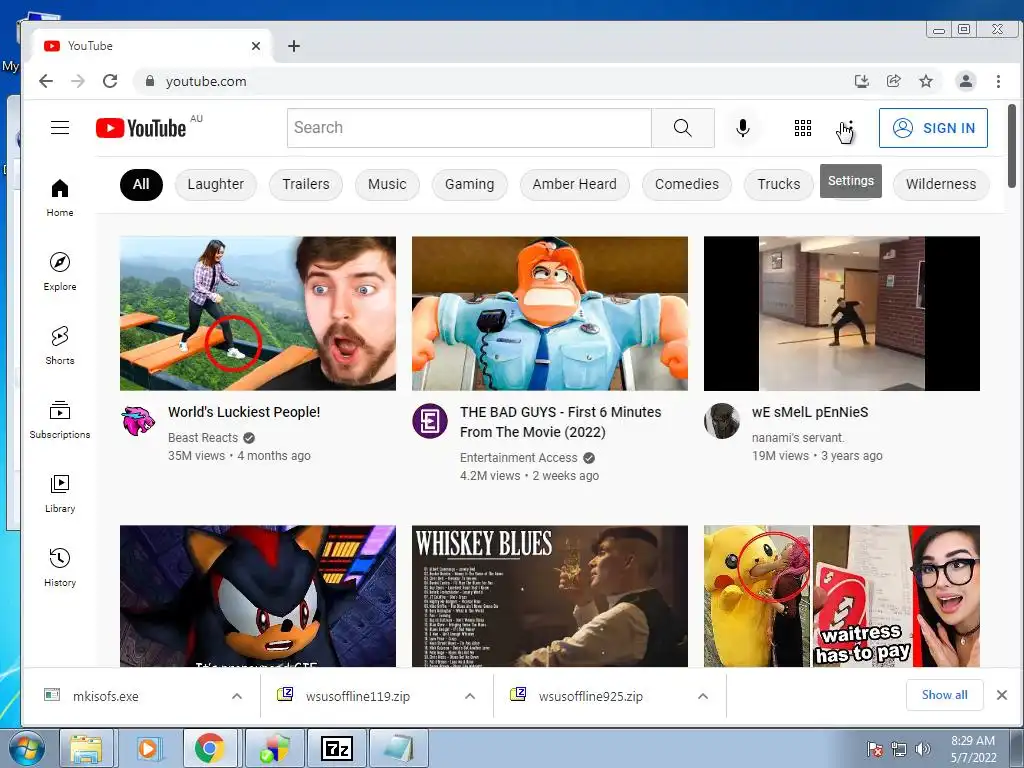
Task: Bookmark this page with the star icon
Action: [x=925, y=81]
